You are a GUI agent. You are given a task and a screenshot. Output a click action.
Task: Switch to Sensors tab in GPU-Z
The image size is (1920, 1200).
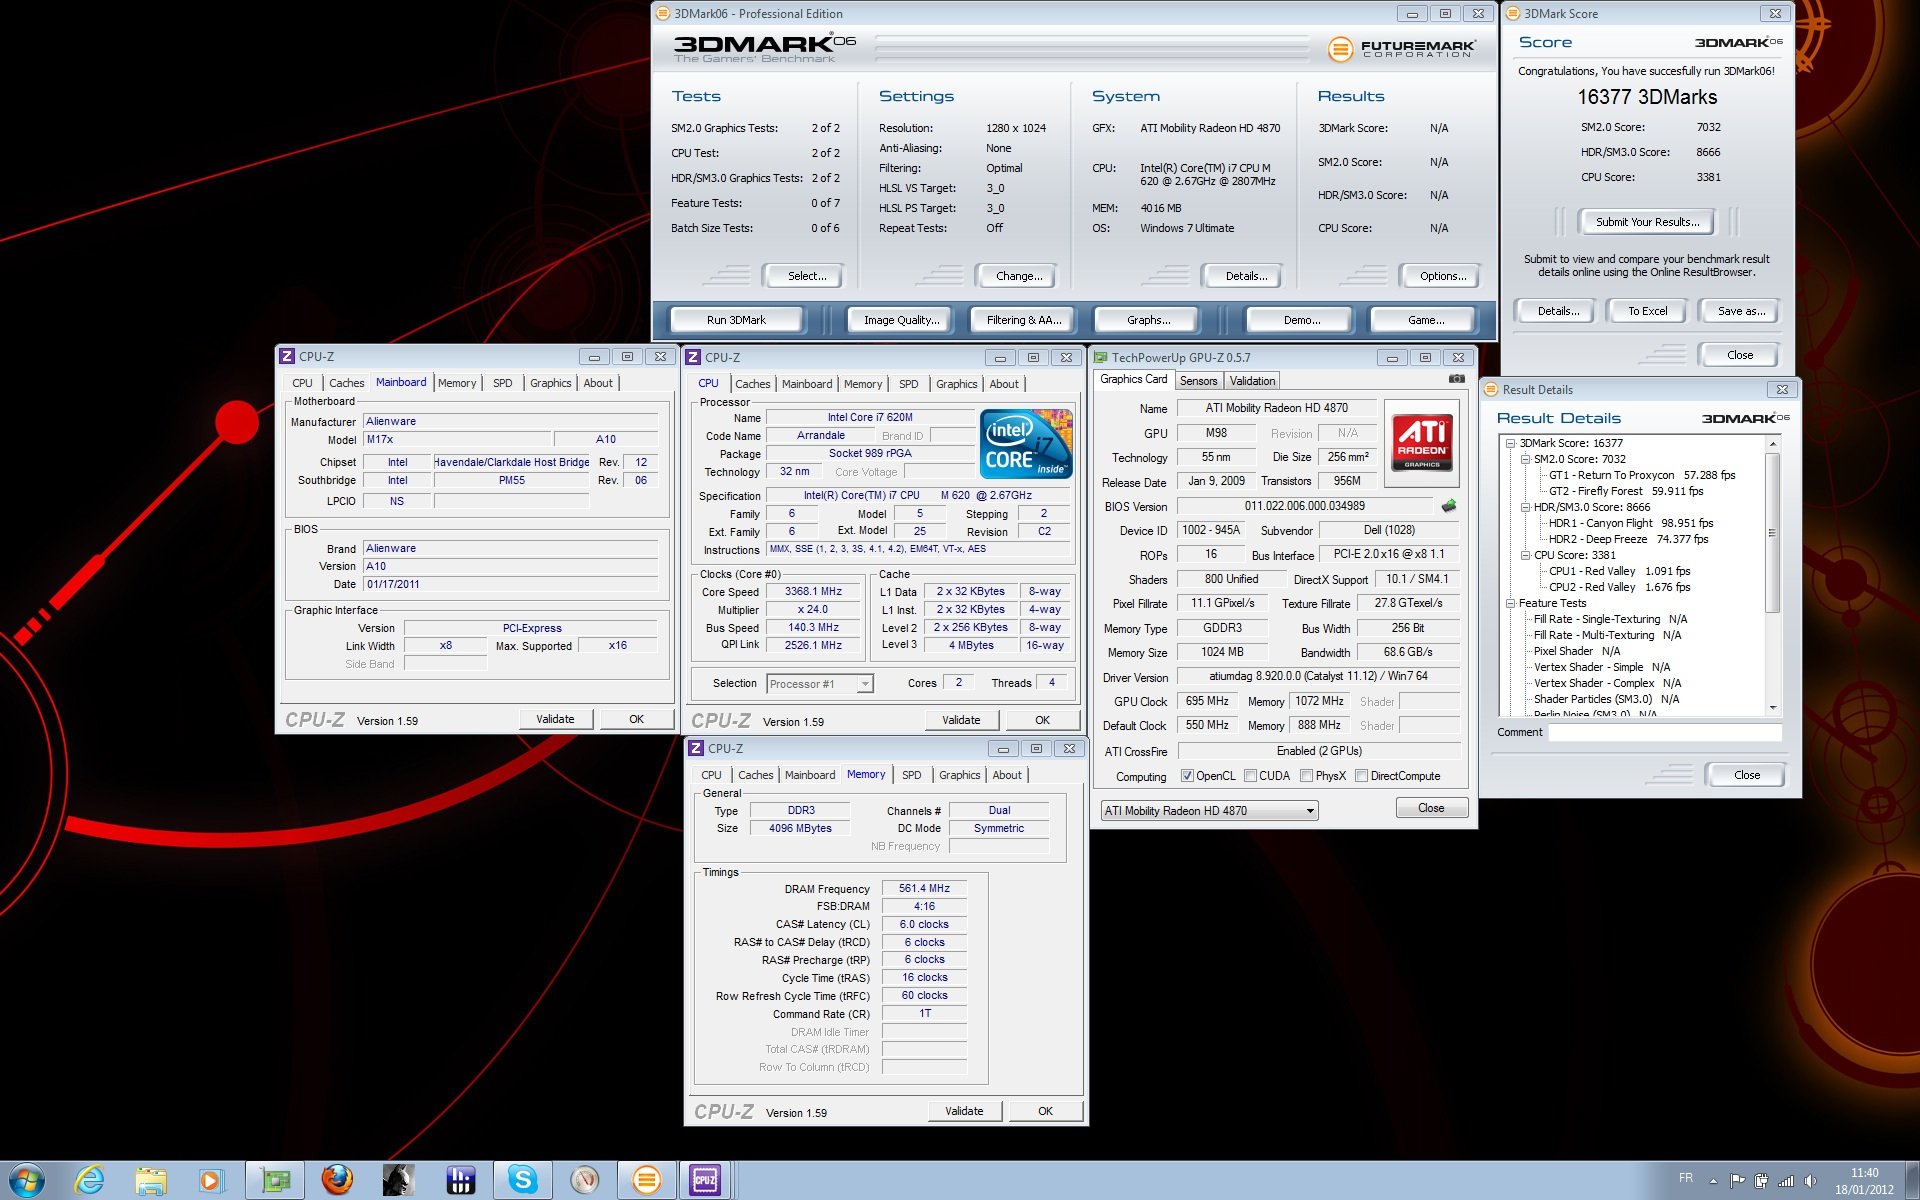(1198, 381)
